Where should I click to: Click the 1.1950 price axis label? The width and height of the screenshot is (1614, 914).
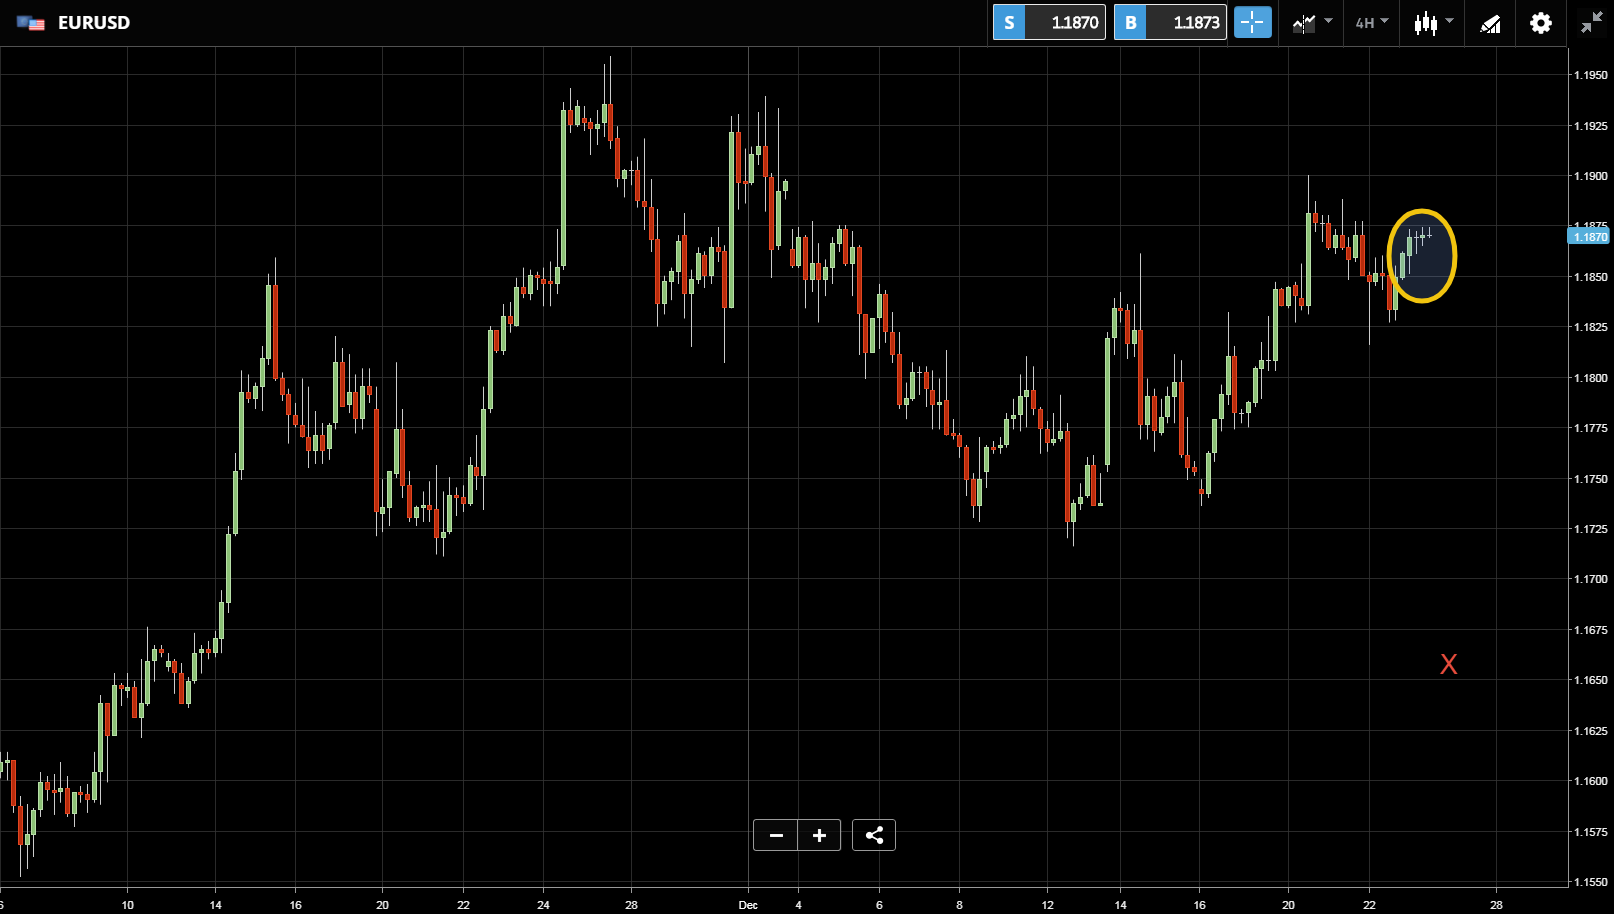(1591, 75)
